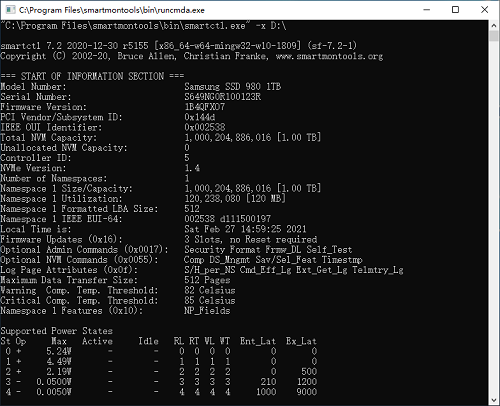The height and width of the screenshot is (406, 500).
Task: Click the Samsung SSD 980 1TB model text
Action: (x=233, y=87)
